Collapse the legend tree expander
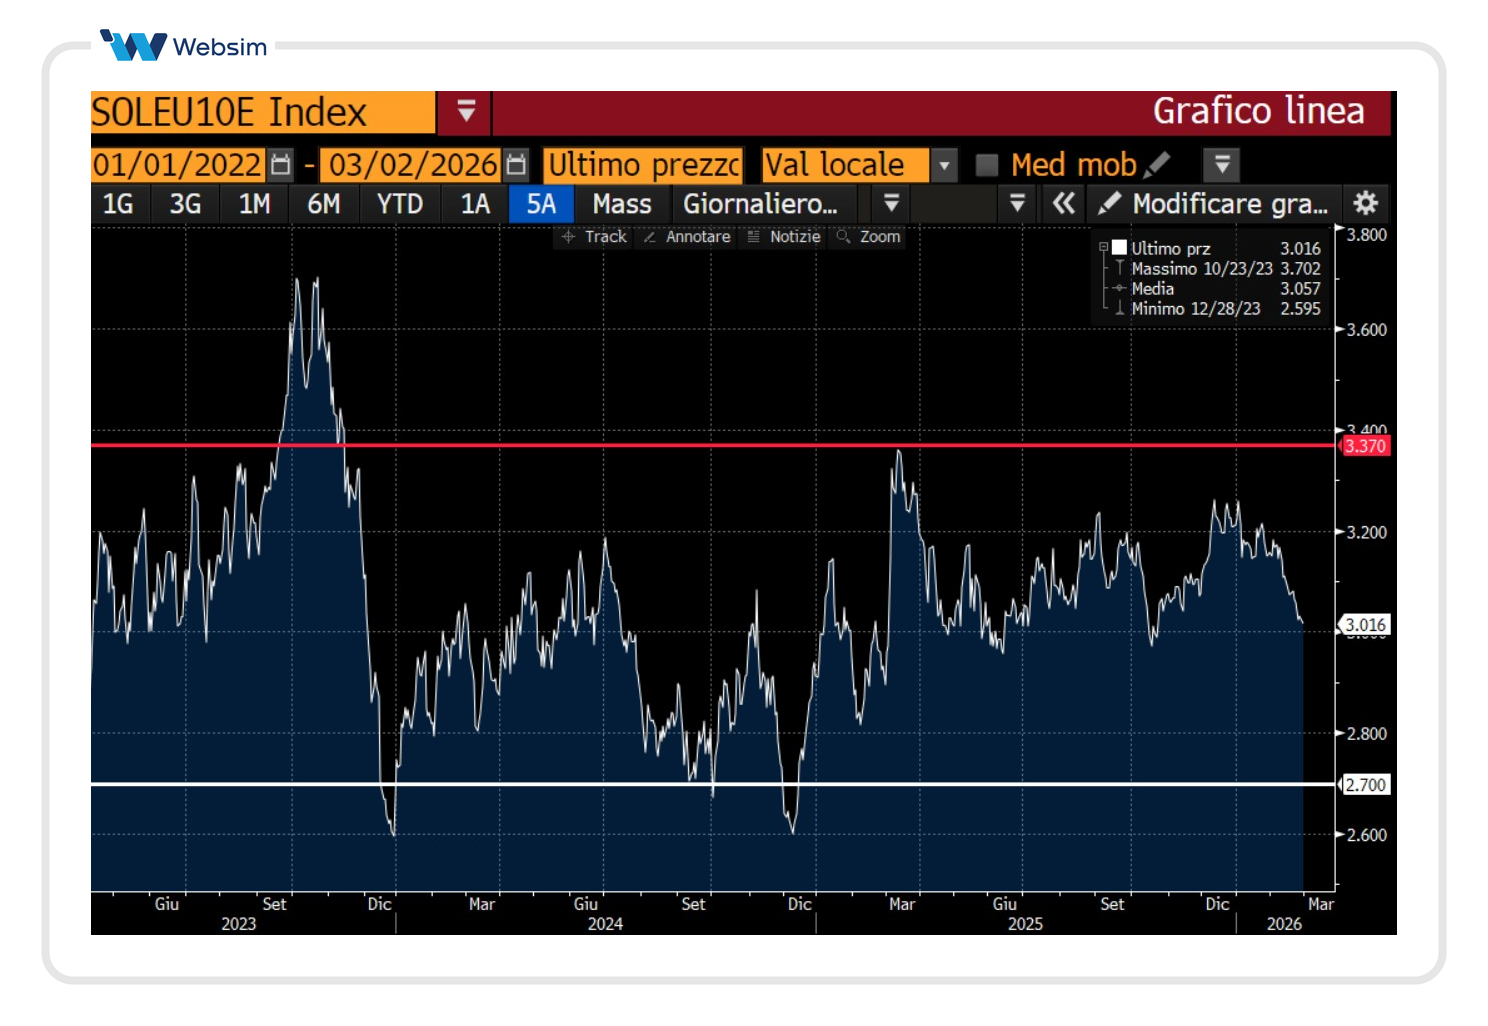The height and width of the screenshot is (1026, 1488). (x=1103, y=247)
